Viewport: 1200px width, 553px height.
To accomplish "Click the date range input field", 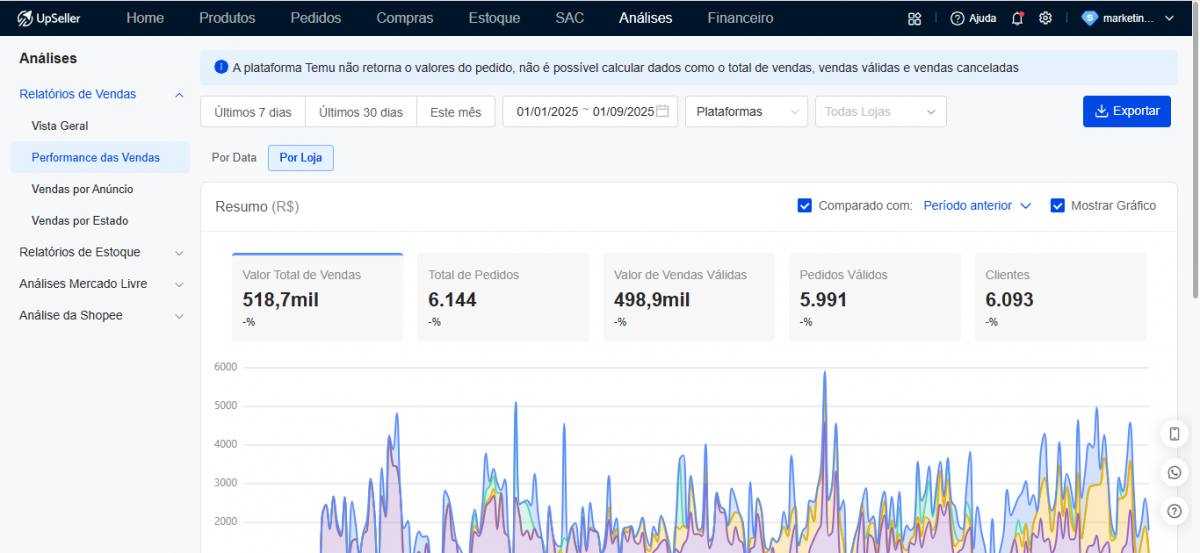I will point(590,112).
